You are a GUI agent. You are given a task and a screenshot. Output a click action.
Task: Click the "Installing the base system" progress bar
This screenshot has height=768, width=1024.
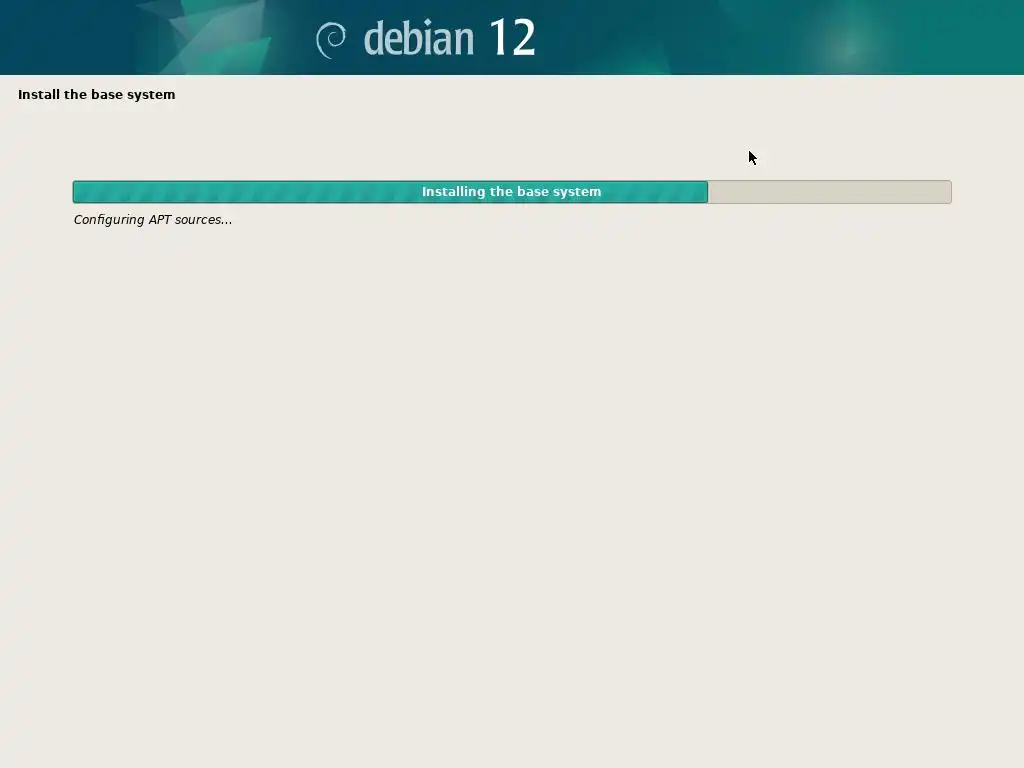[511, 192]
